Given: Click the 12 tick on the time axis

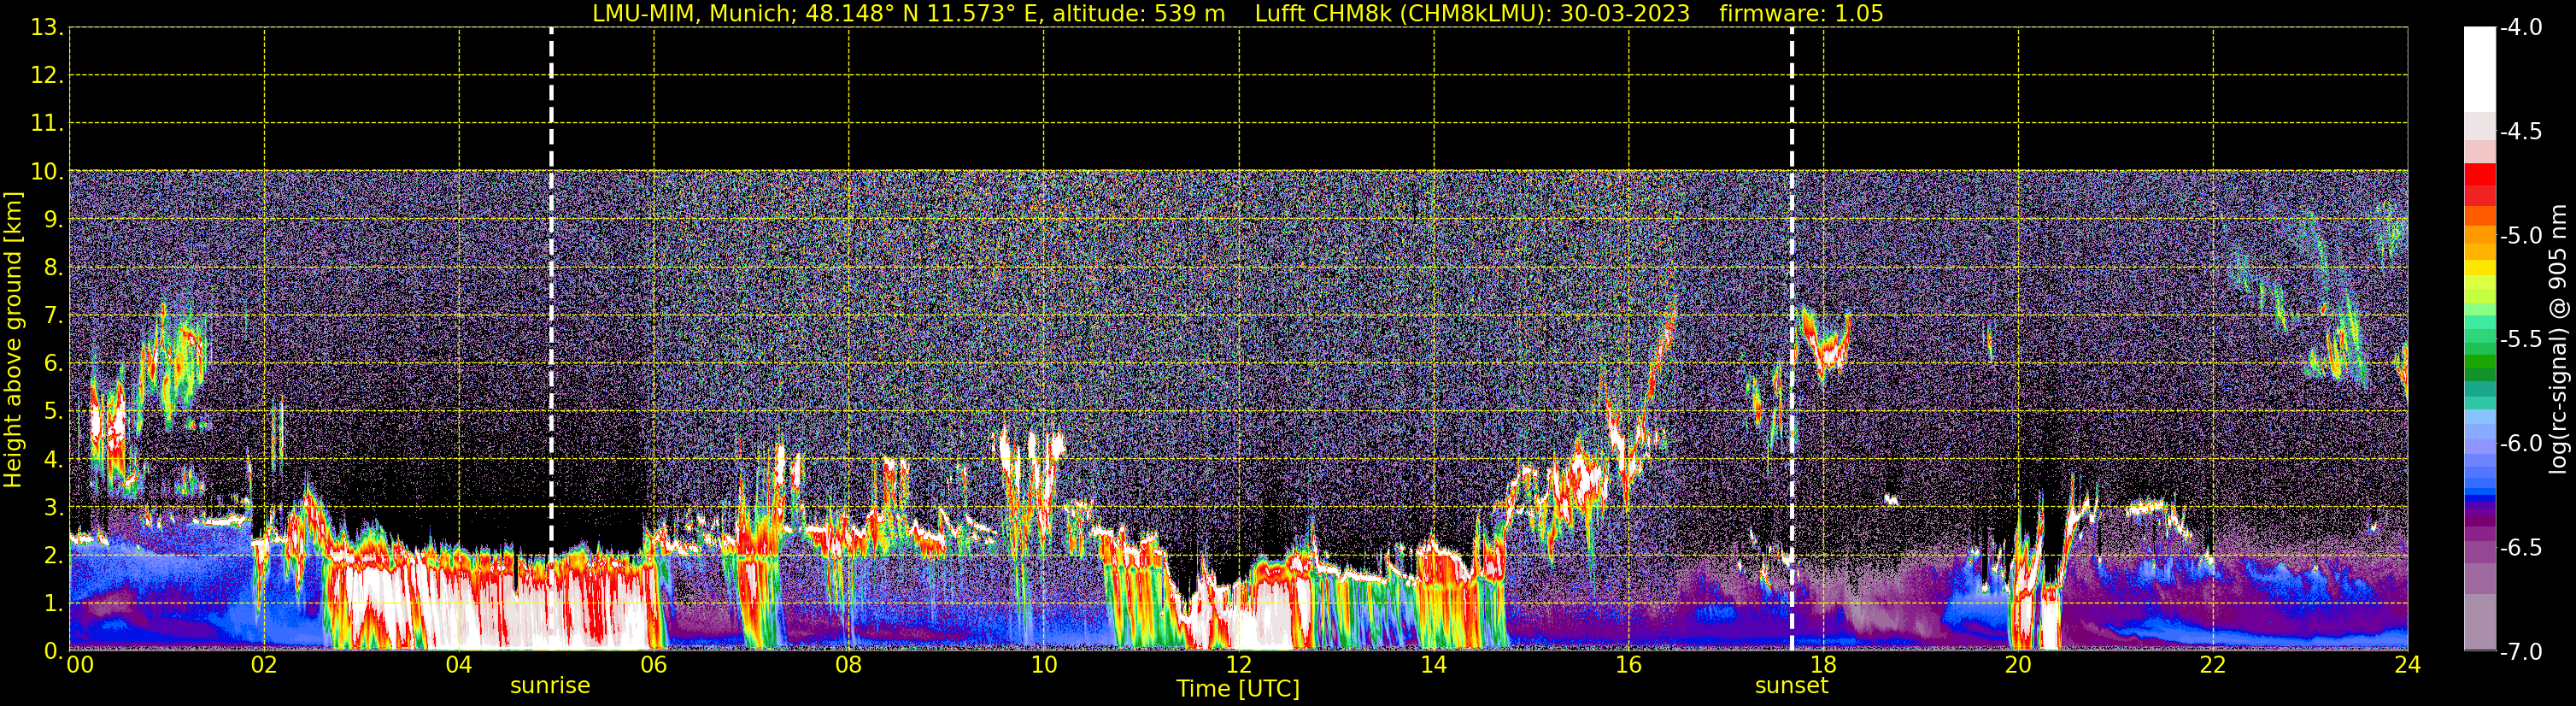Looking at the screenshot, I should pyautogui.click(x=1238, y=665).
